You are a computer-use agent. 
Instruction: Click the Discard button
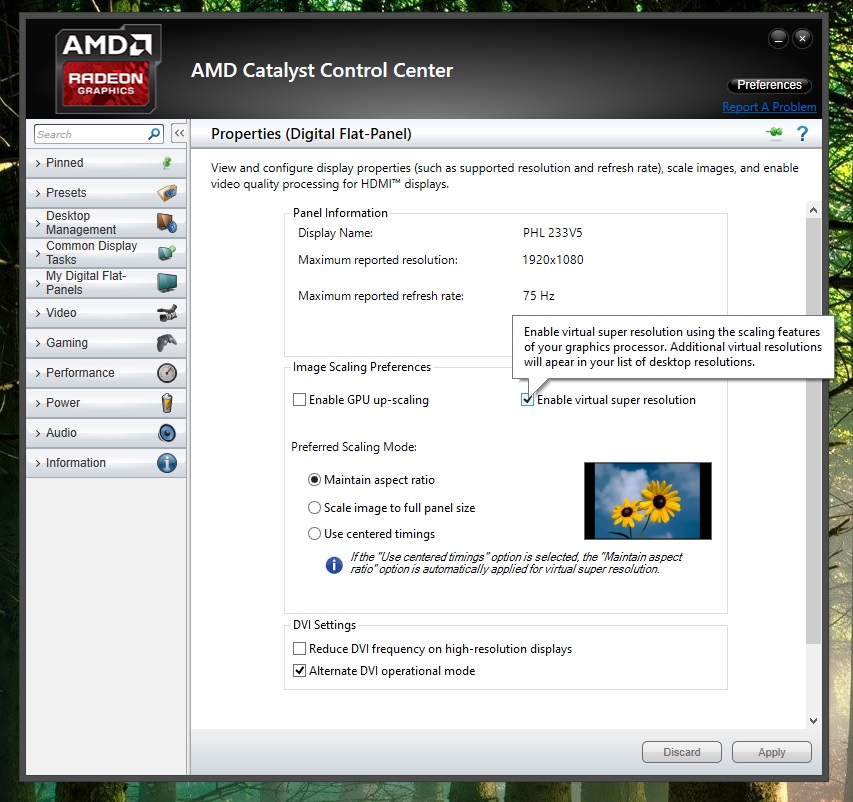tap(682, 752)
